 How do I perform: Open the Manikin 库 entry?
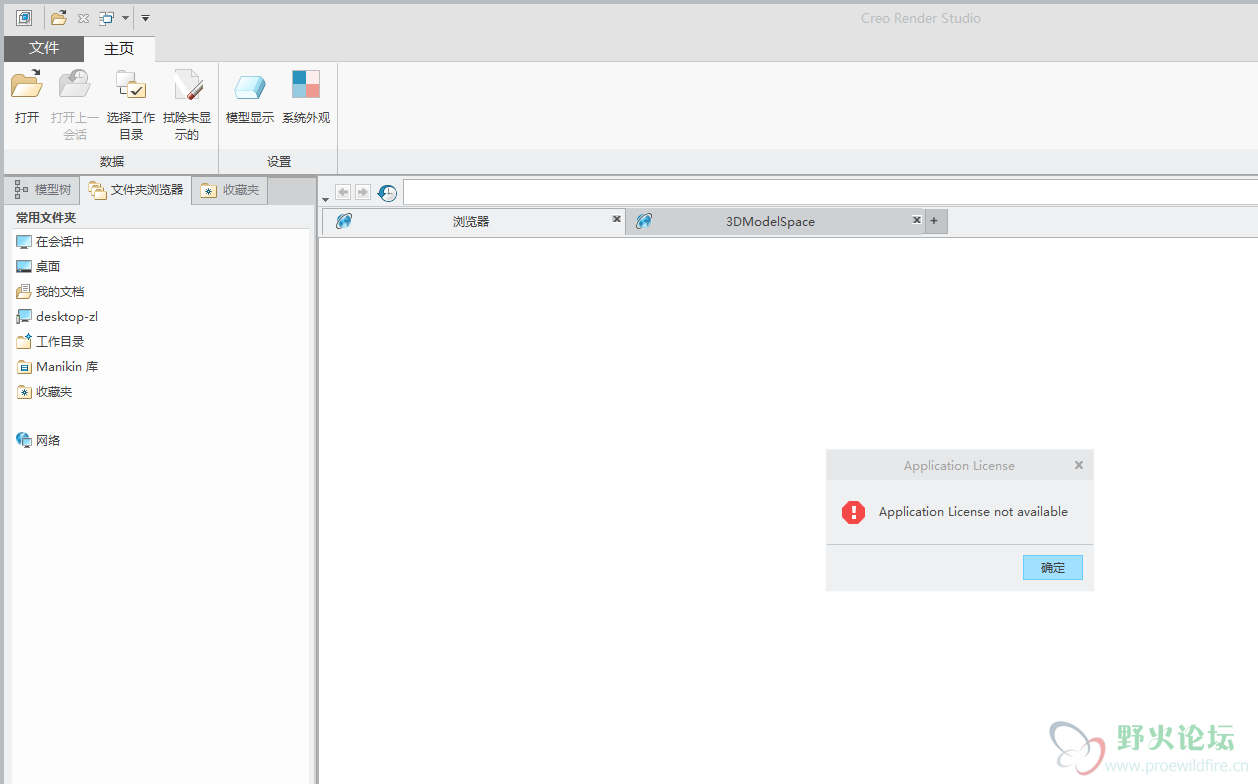[x=57, y=367]
